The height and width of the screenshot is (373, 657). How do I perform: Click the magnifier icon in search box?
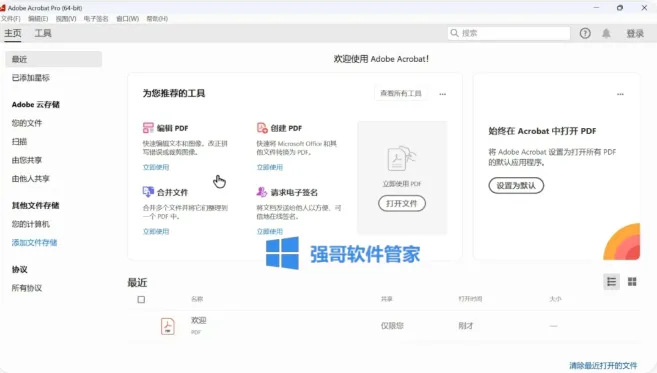(454, 33)
